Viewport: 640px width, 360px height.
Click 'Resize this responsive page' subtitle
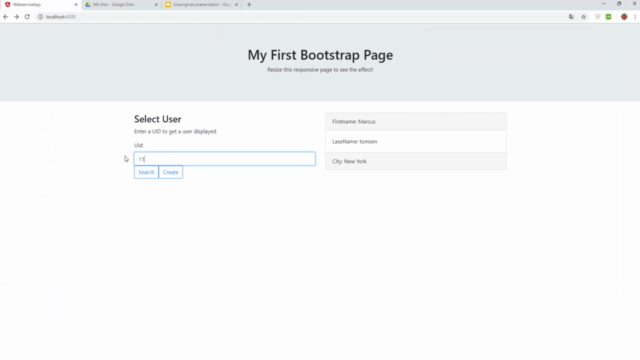point(320,70)
